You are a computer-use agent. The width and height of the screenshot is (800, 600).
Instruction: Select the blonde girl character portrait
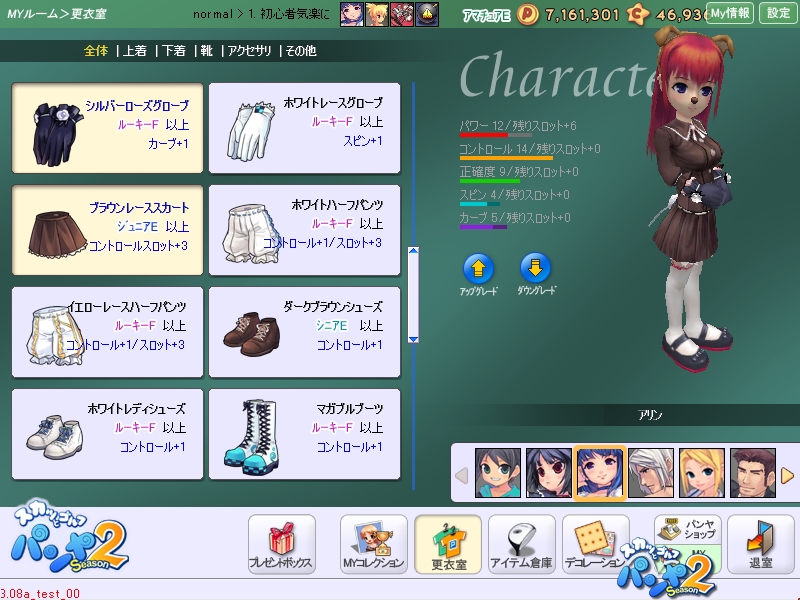702,472
